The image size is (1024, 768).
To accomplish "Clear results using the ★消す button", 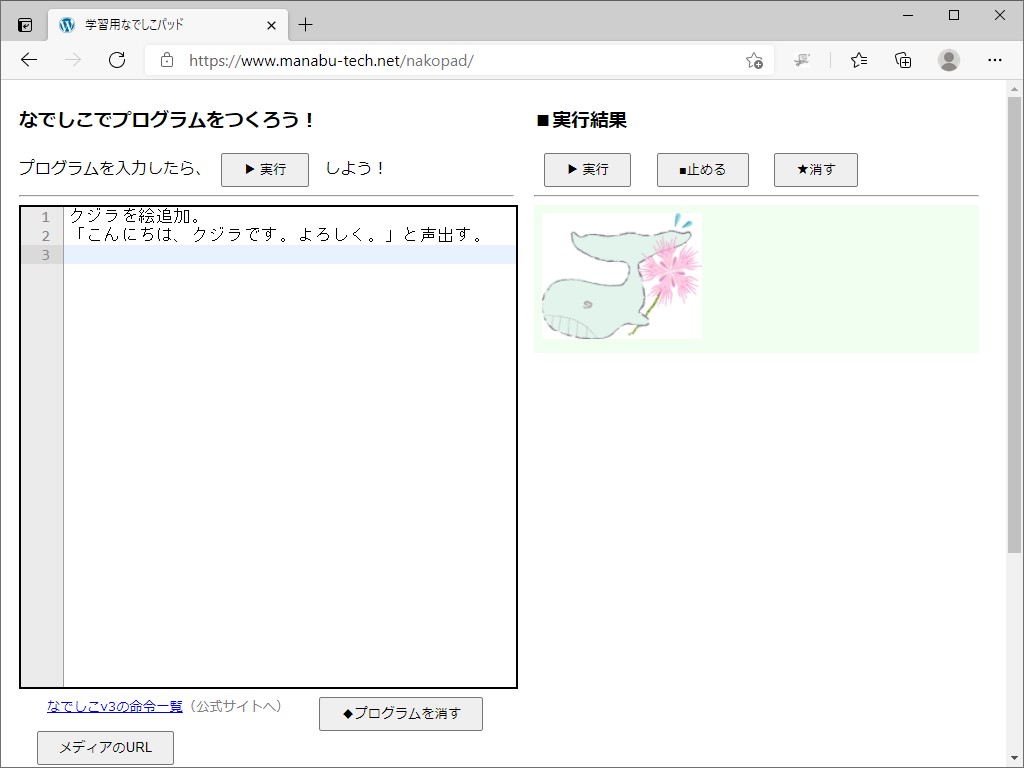I will (x=815, y=169).
